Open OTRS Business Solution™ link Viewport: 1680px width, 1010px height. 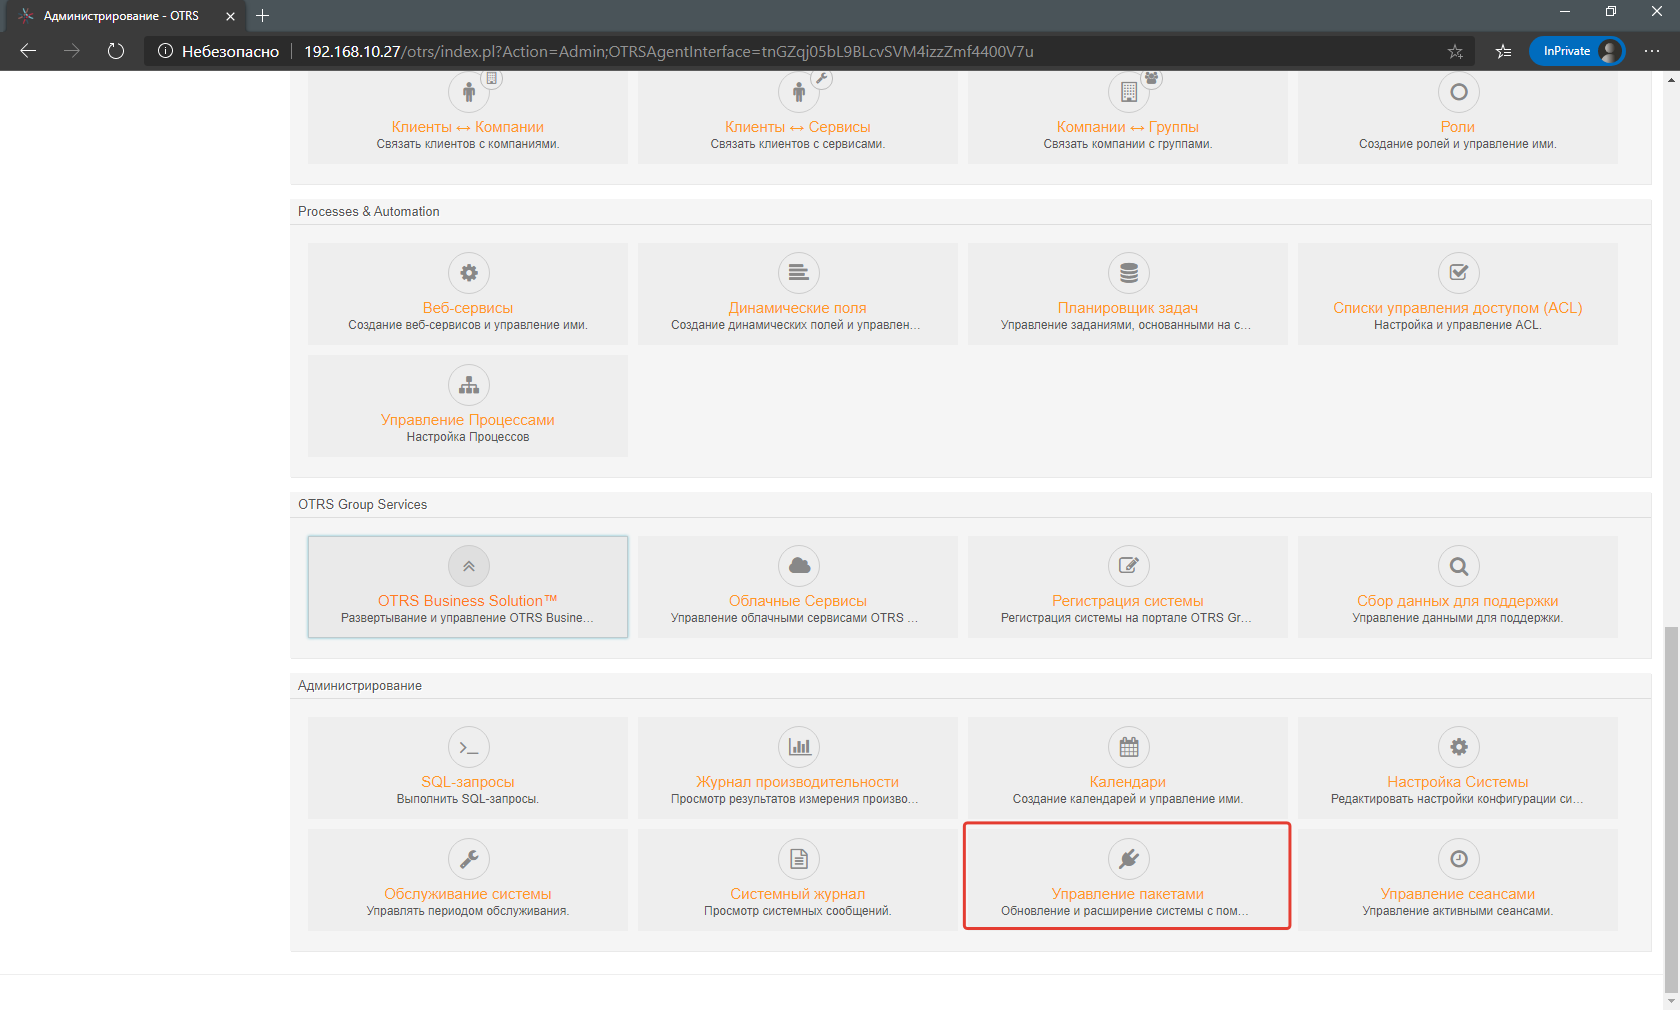tap(468, 601)
